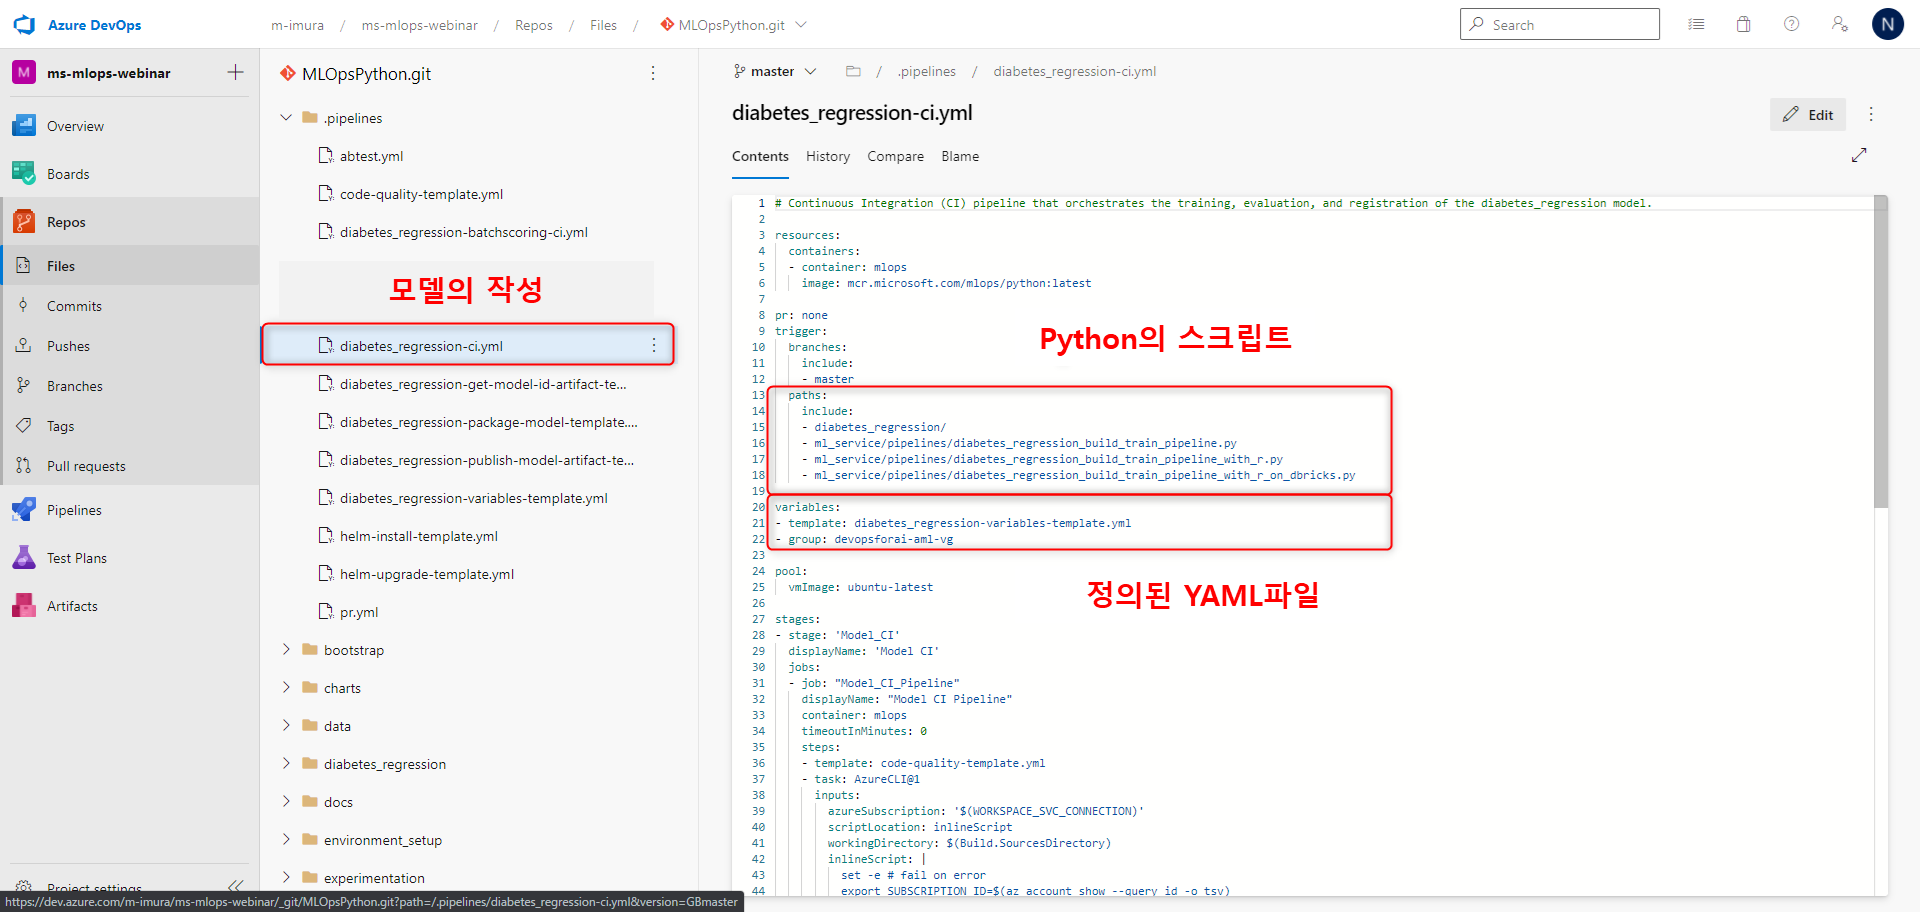Select Files under Repos

130,266
